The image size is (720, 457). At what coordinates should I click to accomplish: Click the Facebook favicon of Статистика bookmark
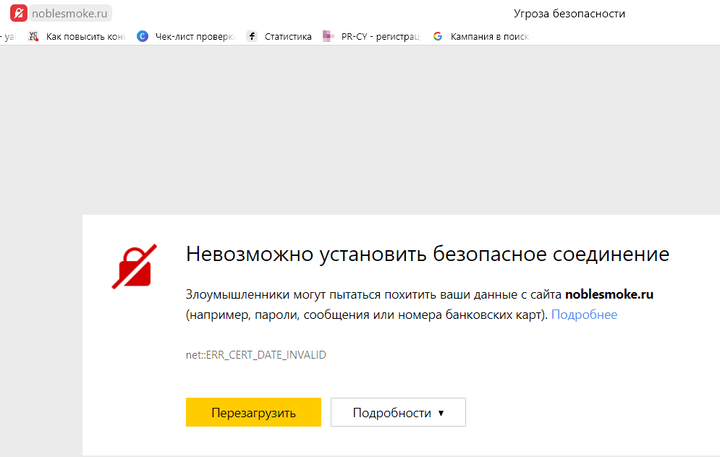[x=252, y=36]
